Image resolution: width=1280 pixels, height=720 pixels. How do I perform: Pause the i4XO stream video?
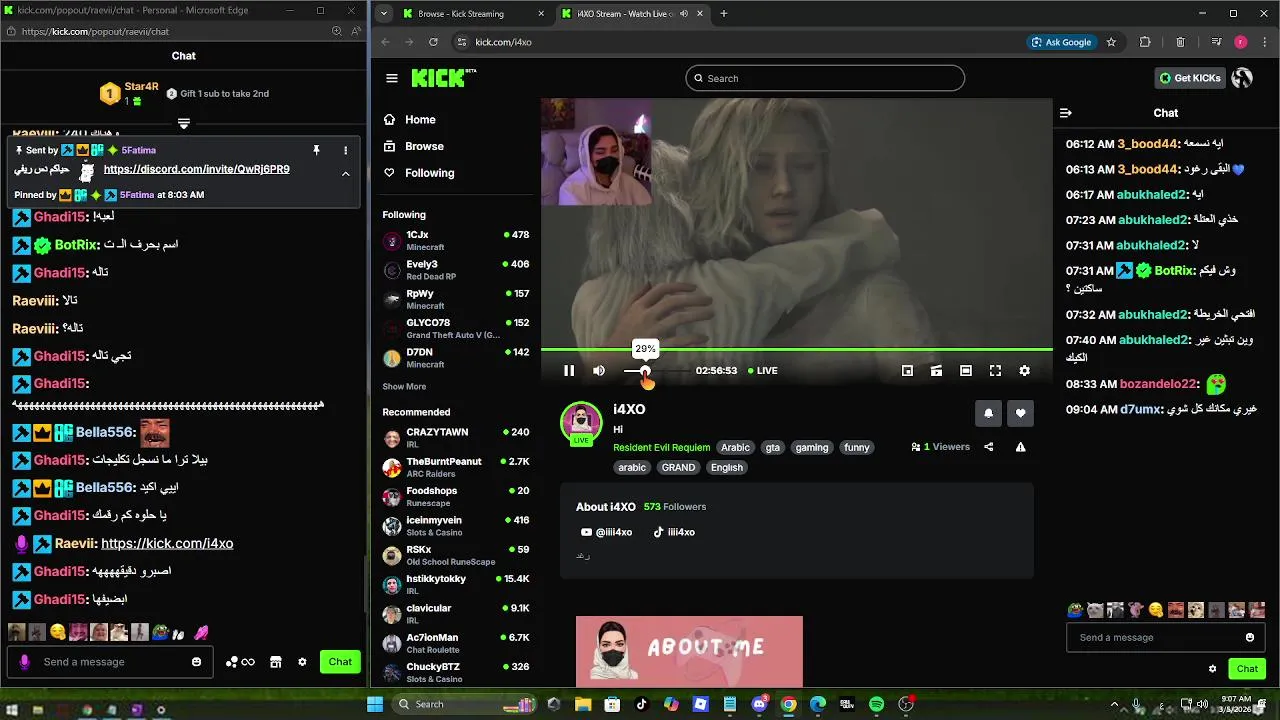coord(569,371)
